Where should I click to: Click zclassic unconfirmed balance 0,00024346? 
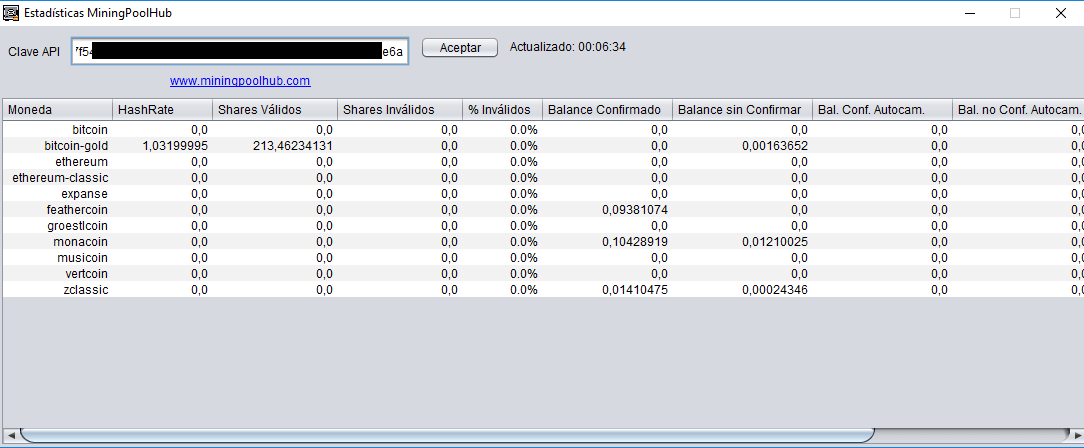pos(775,290)
